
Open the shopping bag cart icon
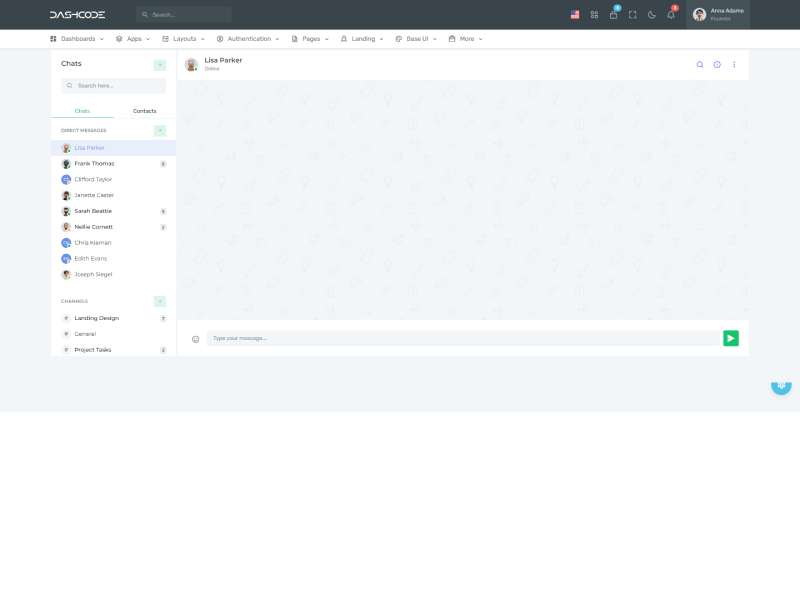[x=613, y=15]
